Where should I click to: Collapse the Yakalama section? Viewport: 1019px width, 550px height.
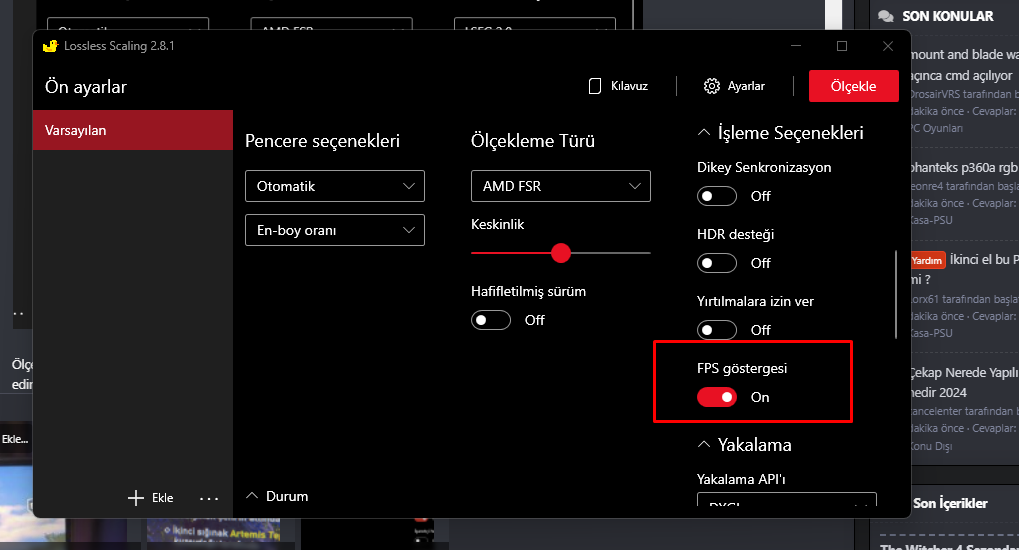click(x=704, y=445)
